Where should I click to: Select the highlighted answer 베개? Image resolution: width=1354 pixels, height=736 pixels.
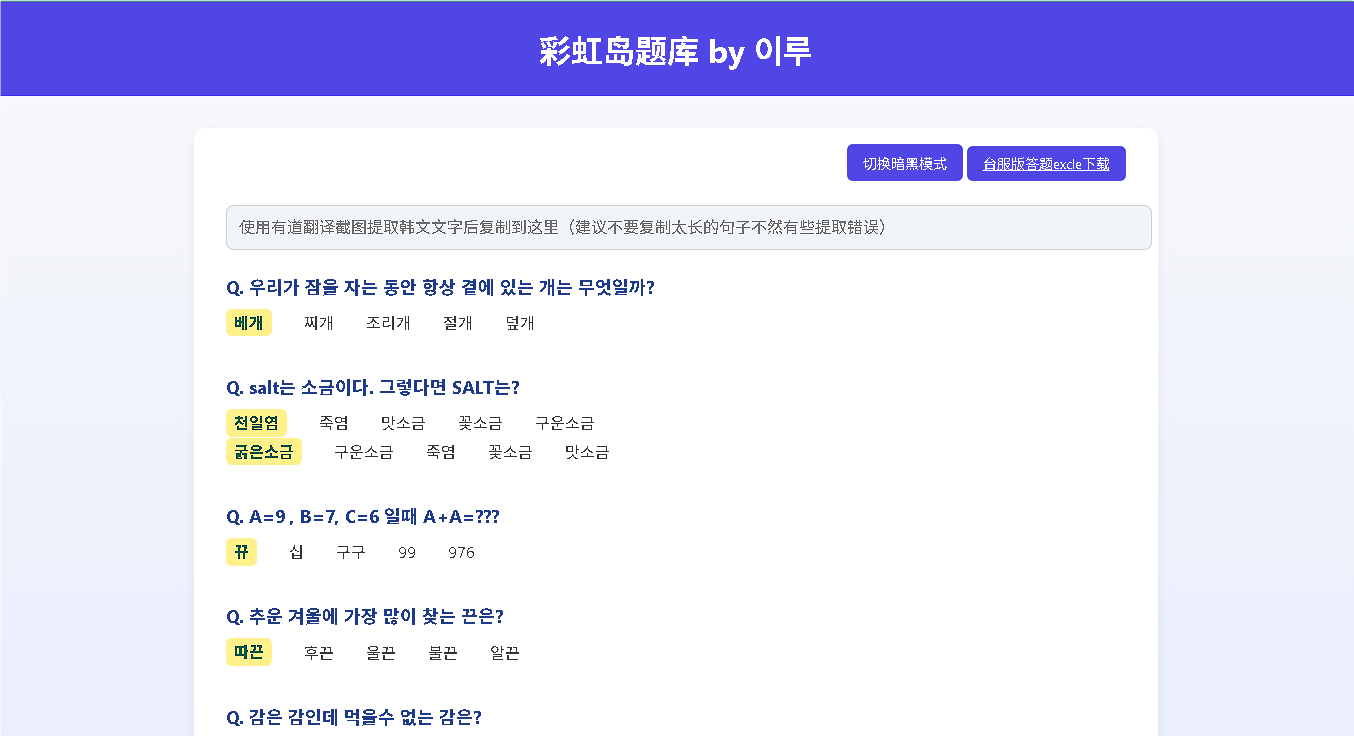248,322
